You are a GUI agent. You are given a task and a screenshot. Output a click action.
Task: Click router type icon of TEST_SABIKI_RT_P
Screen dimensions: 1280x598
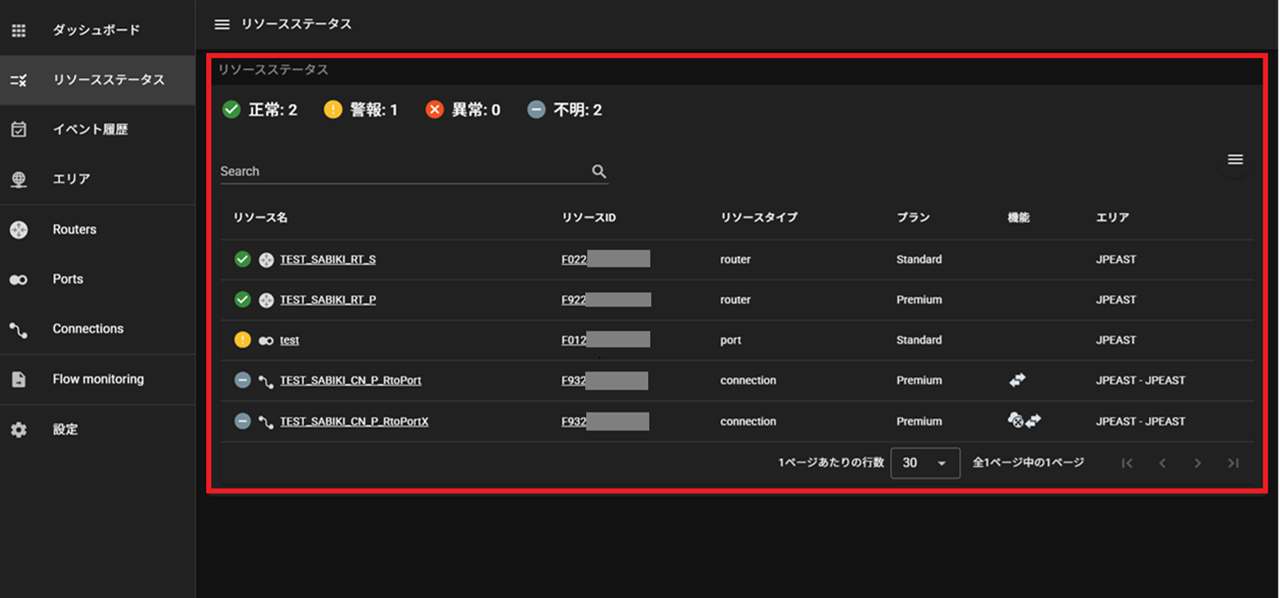pos(266,299)
